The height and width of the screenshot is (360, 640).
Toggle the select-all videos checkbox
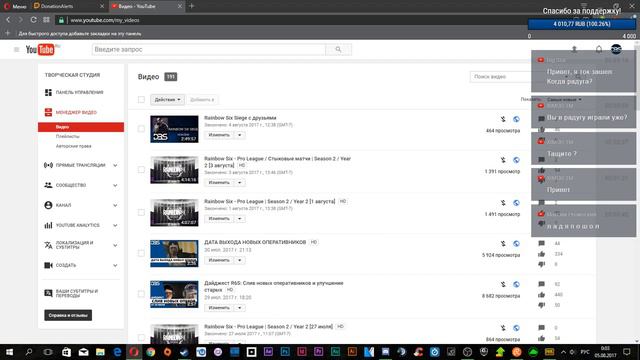coord(141,100)
